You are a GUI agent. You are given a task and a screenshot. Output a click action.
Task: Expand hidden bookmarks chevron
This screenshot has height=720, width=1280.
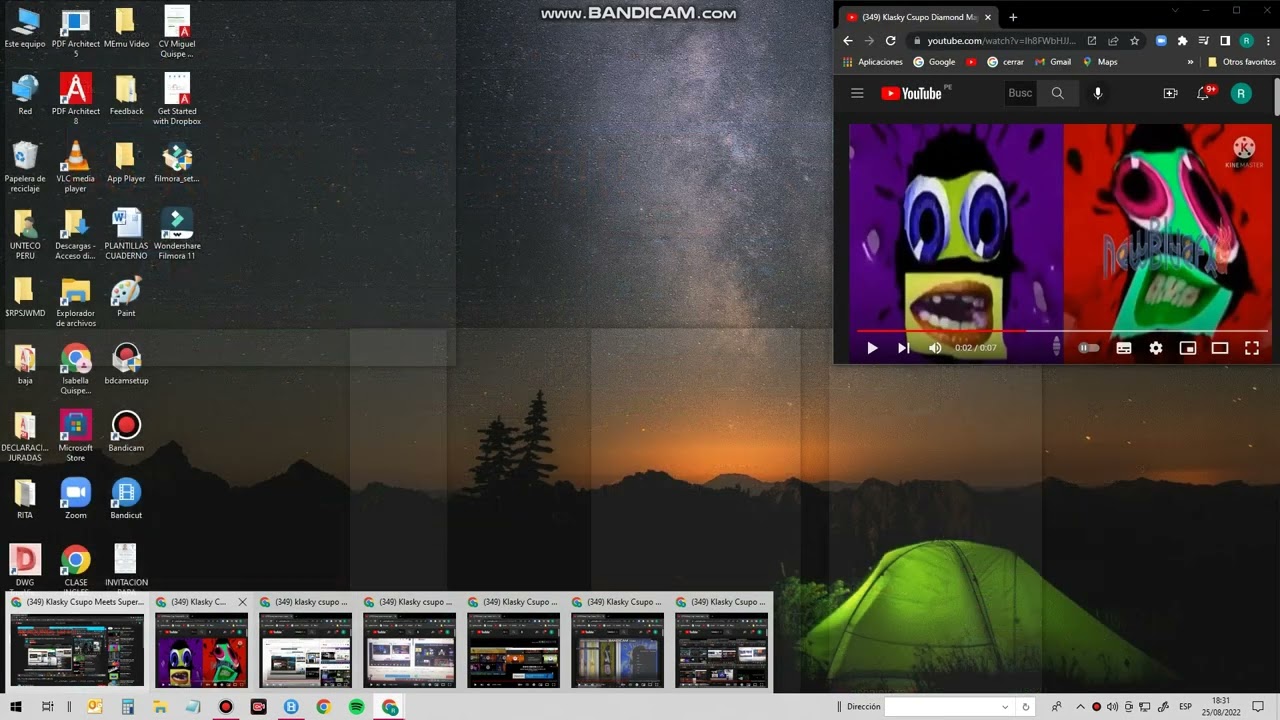coord(1190,62)
